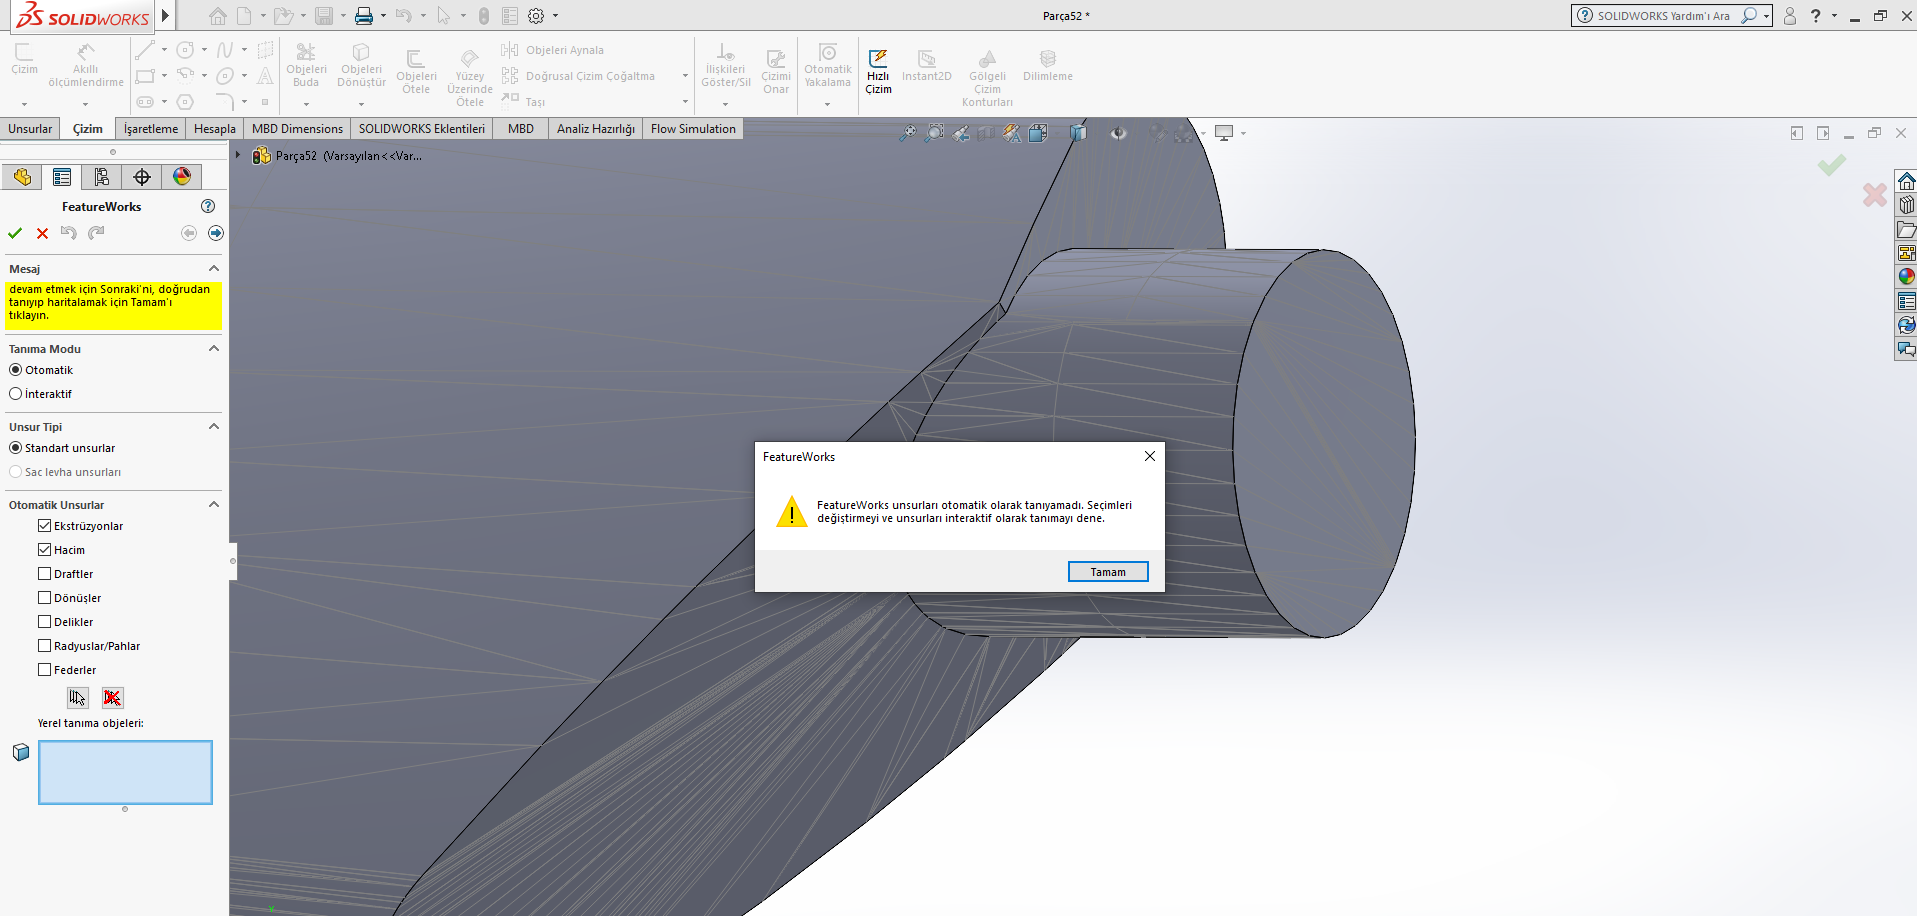Click the Hızlı Çizim toolbar icon
This screenshot has height=916, width=1917.
pyautogui.click(x=878, y=70)
